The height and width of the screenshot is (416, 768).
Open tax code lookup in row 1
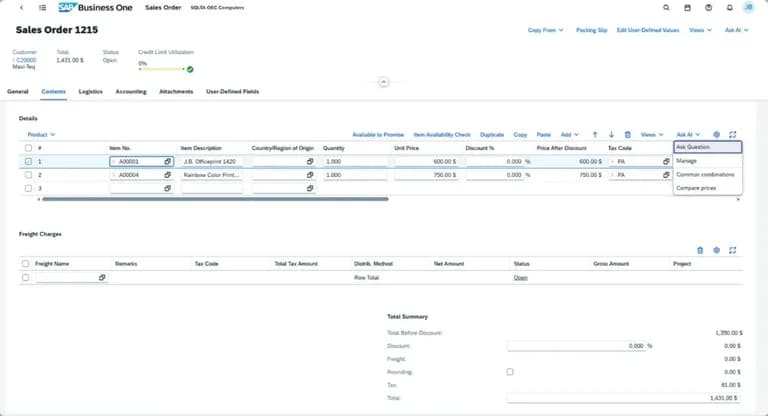coord(666,161)
